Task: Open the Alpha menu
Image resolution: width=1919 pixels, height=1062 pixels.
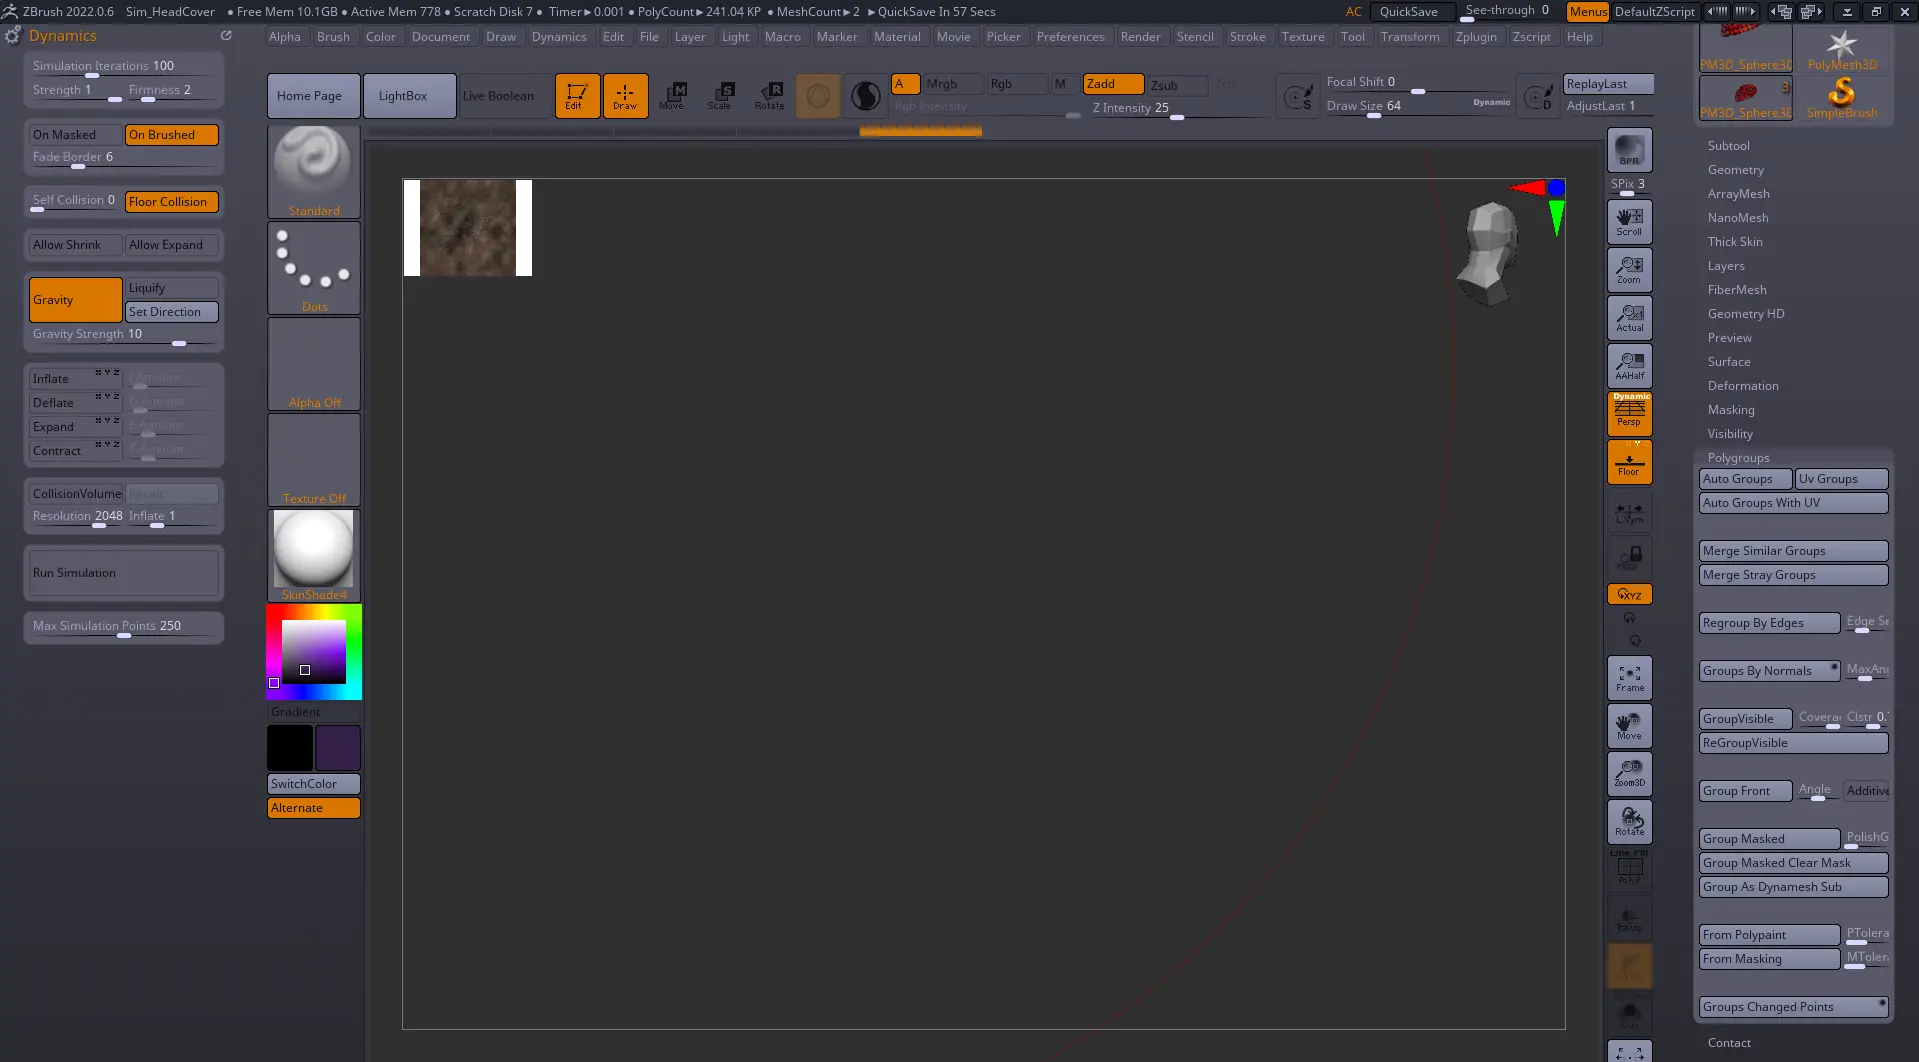Action: tap(285, 37)
